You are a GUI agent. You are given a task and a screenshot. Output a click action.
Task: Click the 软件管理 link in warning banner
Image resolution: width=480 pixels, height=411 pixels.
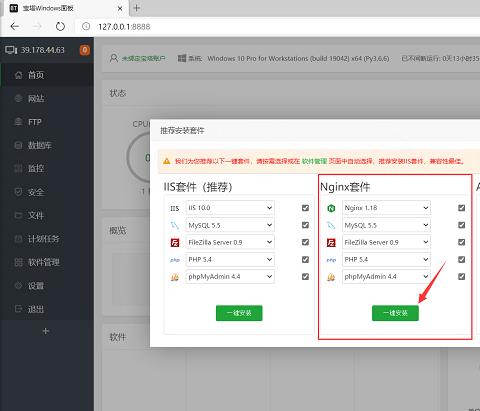click(314, 161)
